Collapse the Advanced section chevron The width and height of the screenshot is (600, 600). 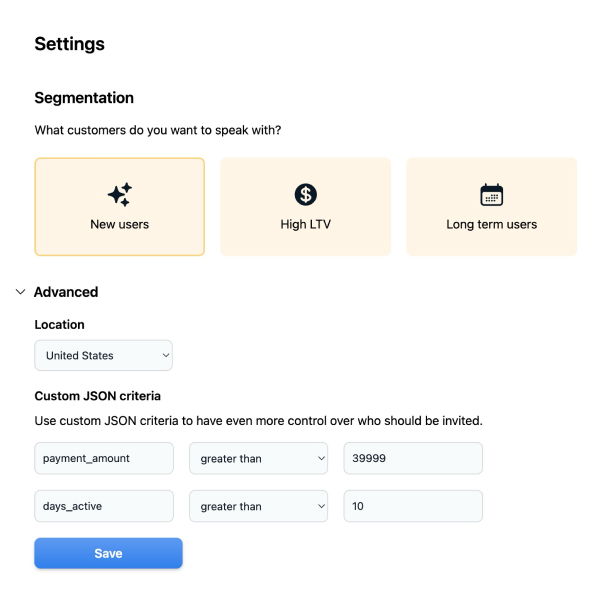(20, 292)
